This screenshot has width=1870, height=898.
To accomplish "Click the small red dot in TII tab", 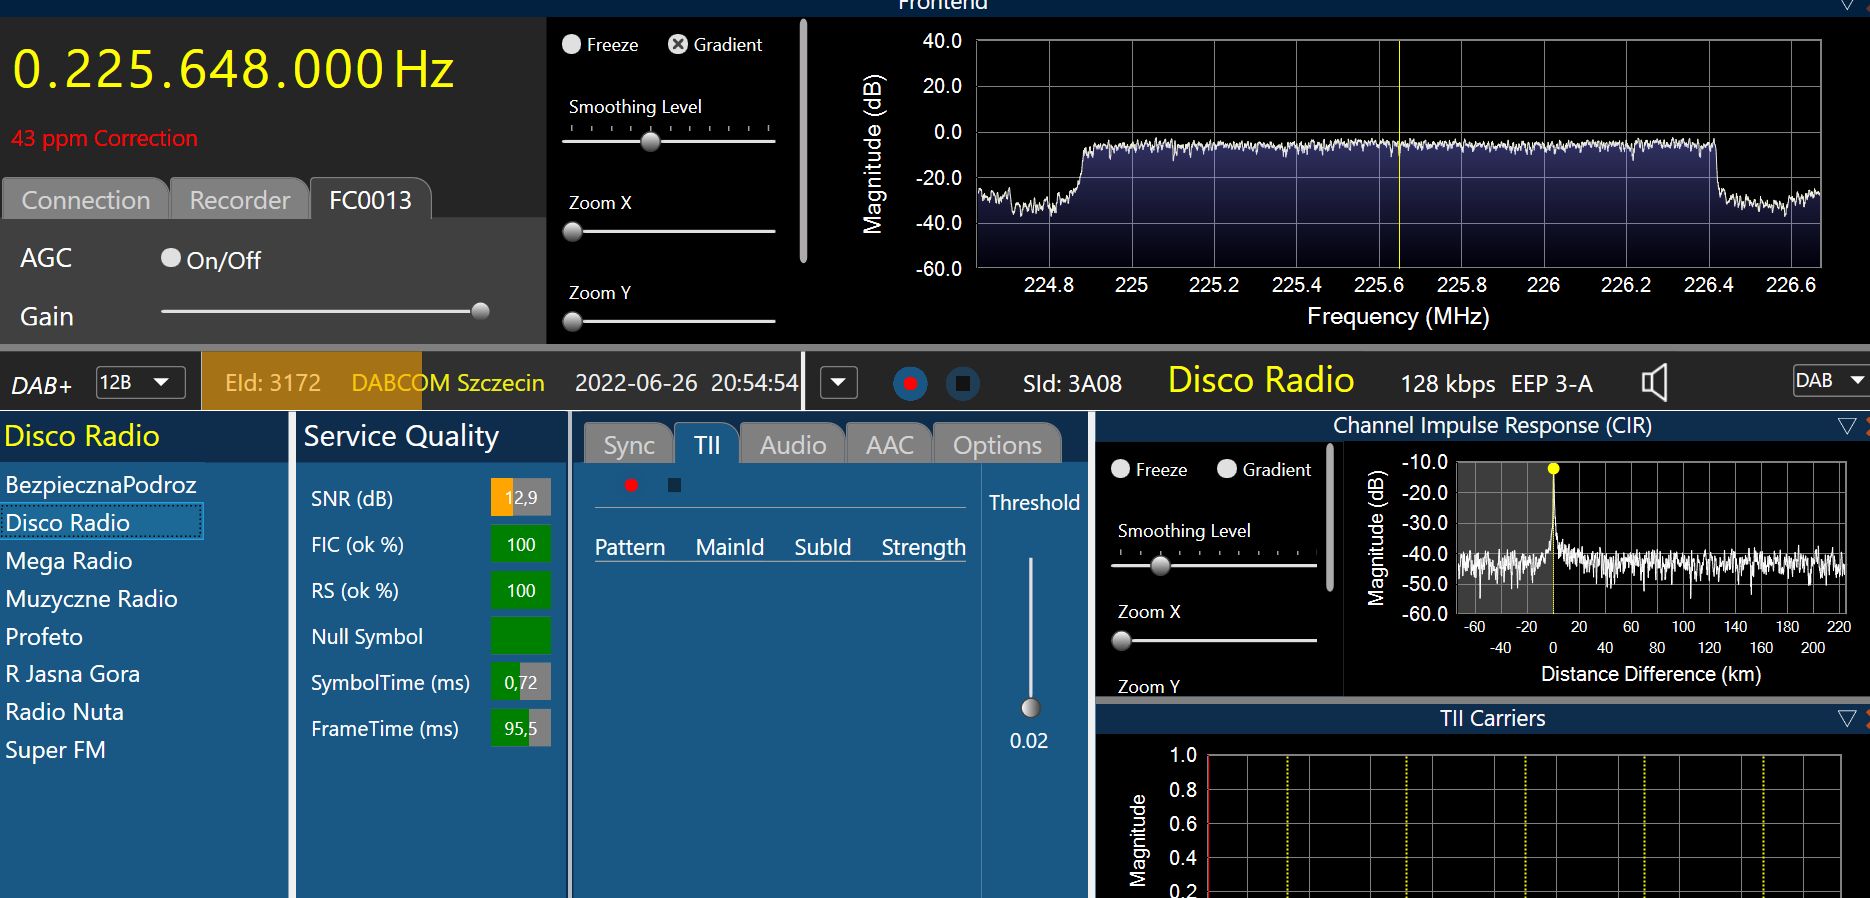I will tap(631, 486).
